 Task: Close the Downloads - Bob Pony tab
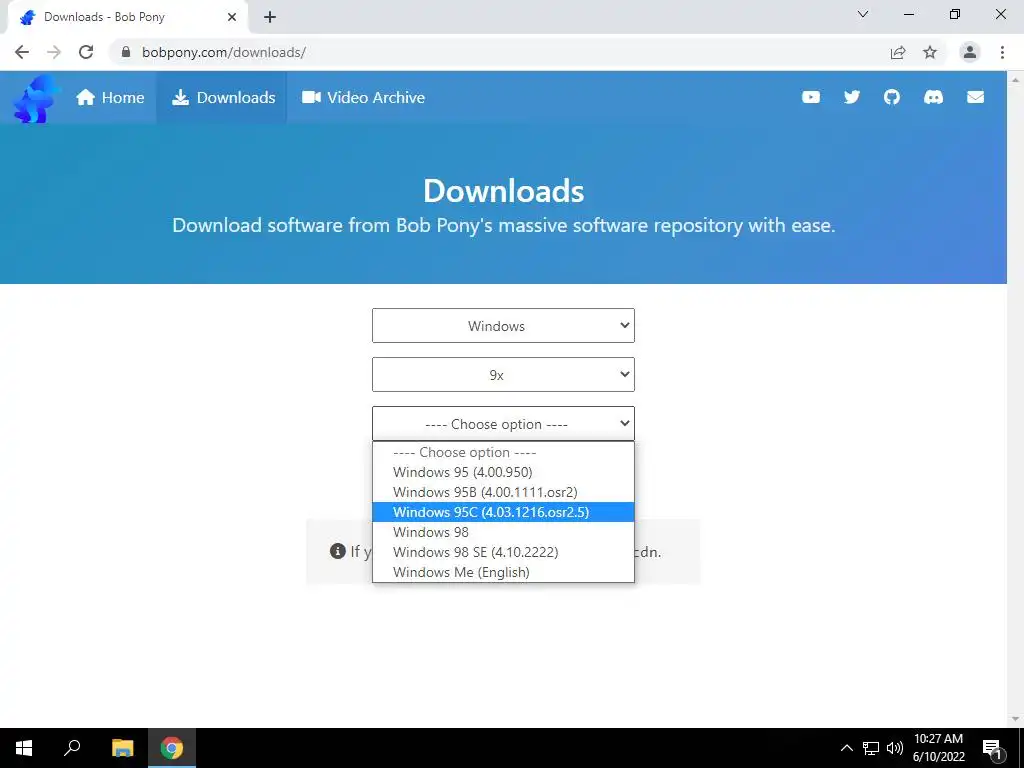coord(232,17)
